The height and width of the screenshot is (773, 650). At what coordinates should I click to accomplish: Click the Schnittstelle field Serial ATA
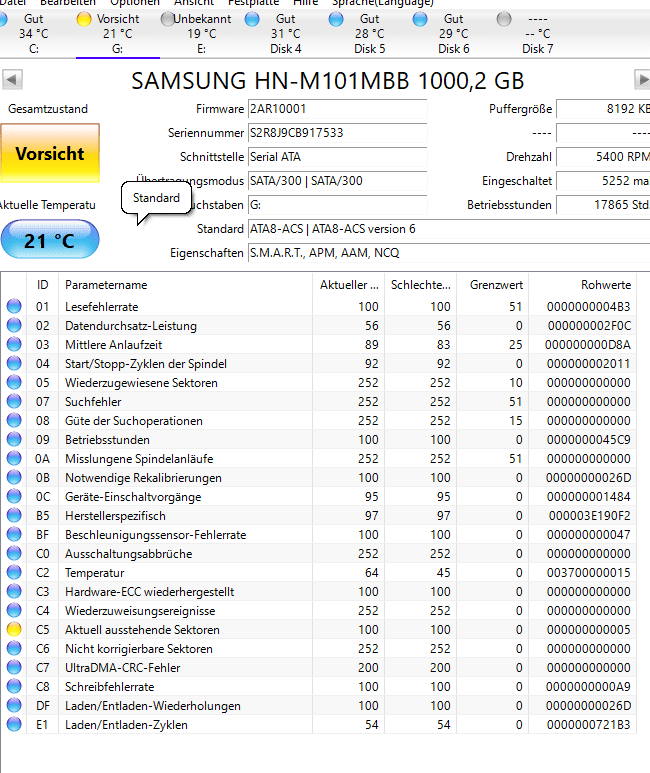[337, 157]
